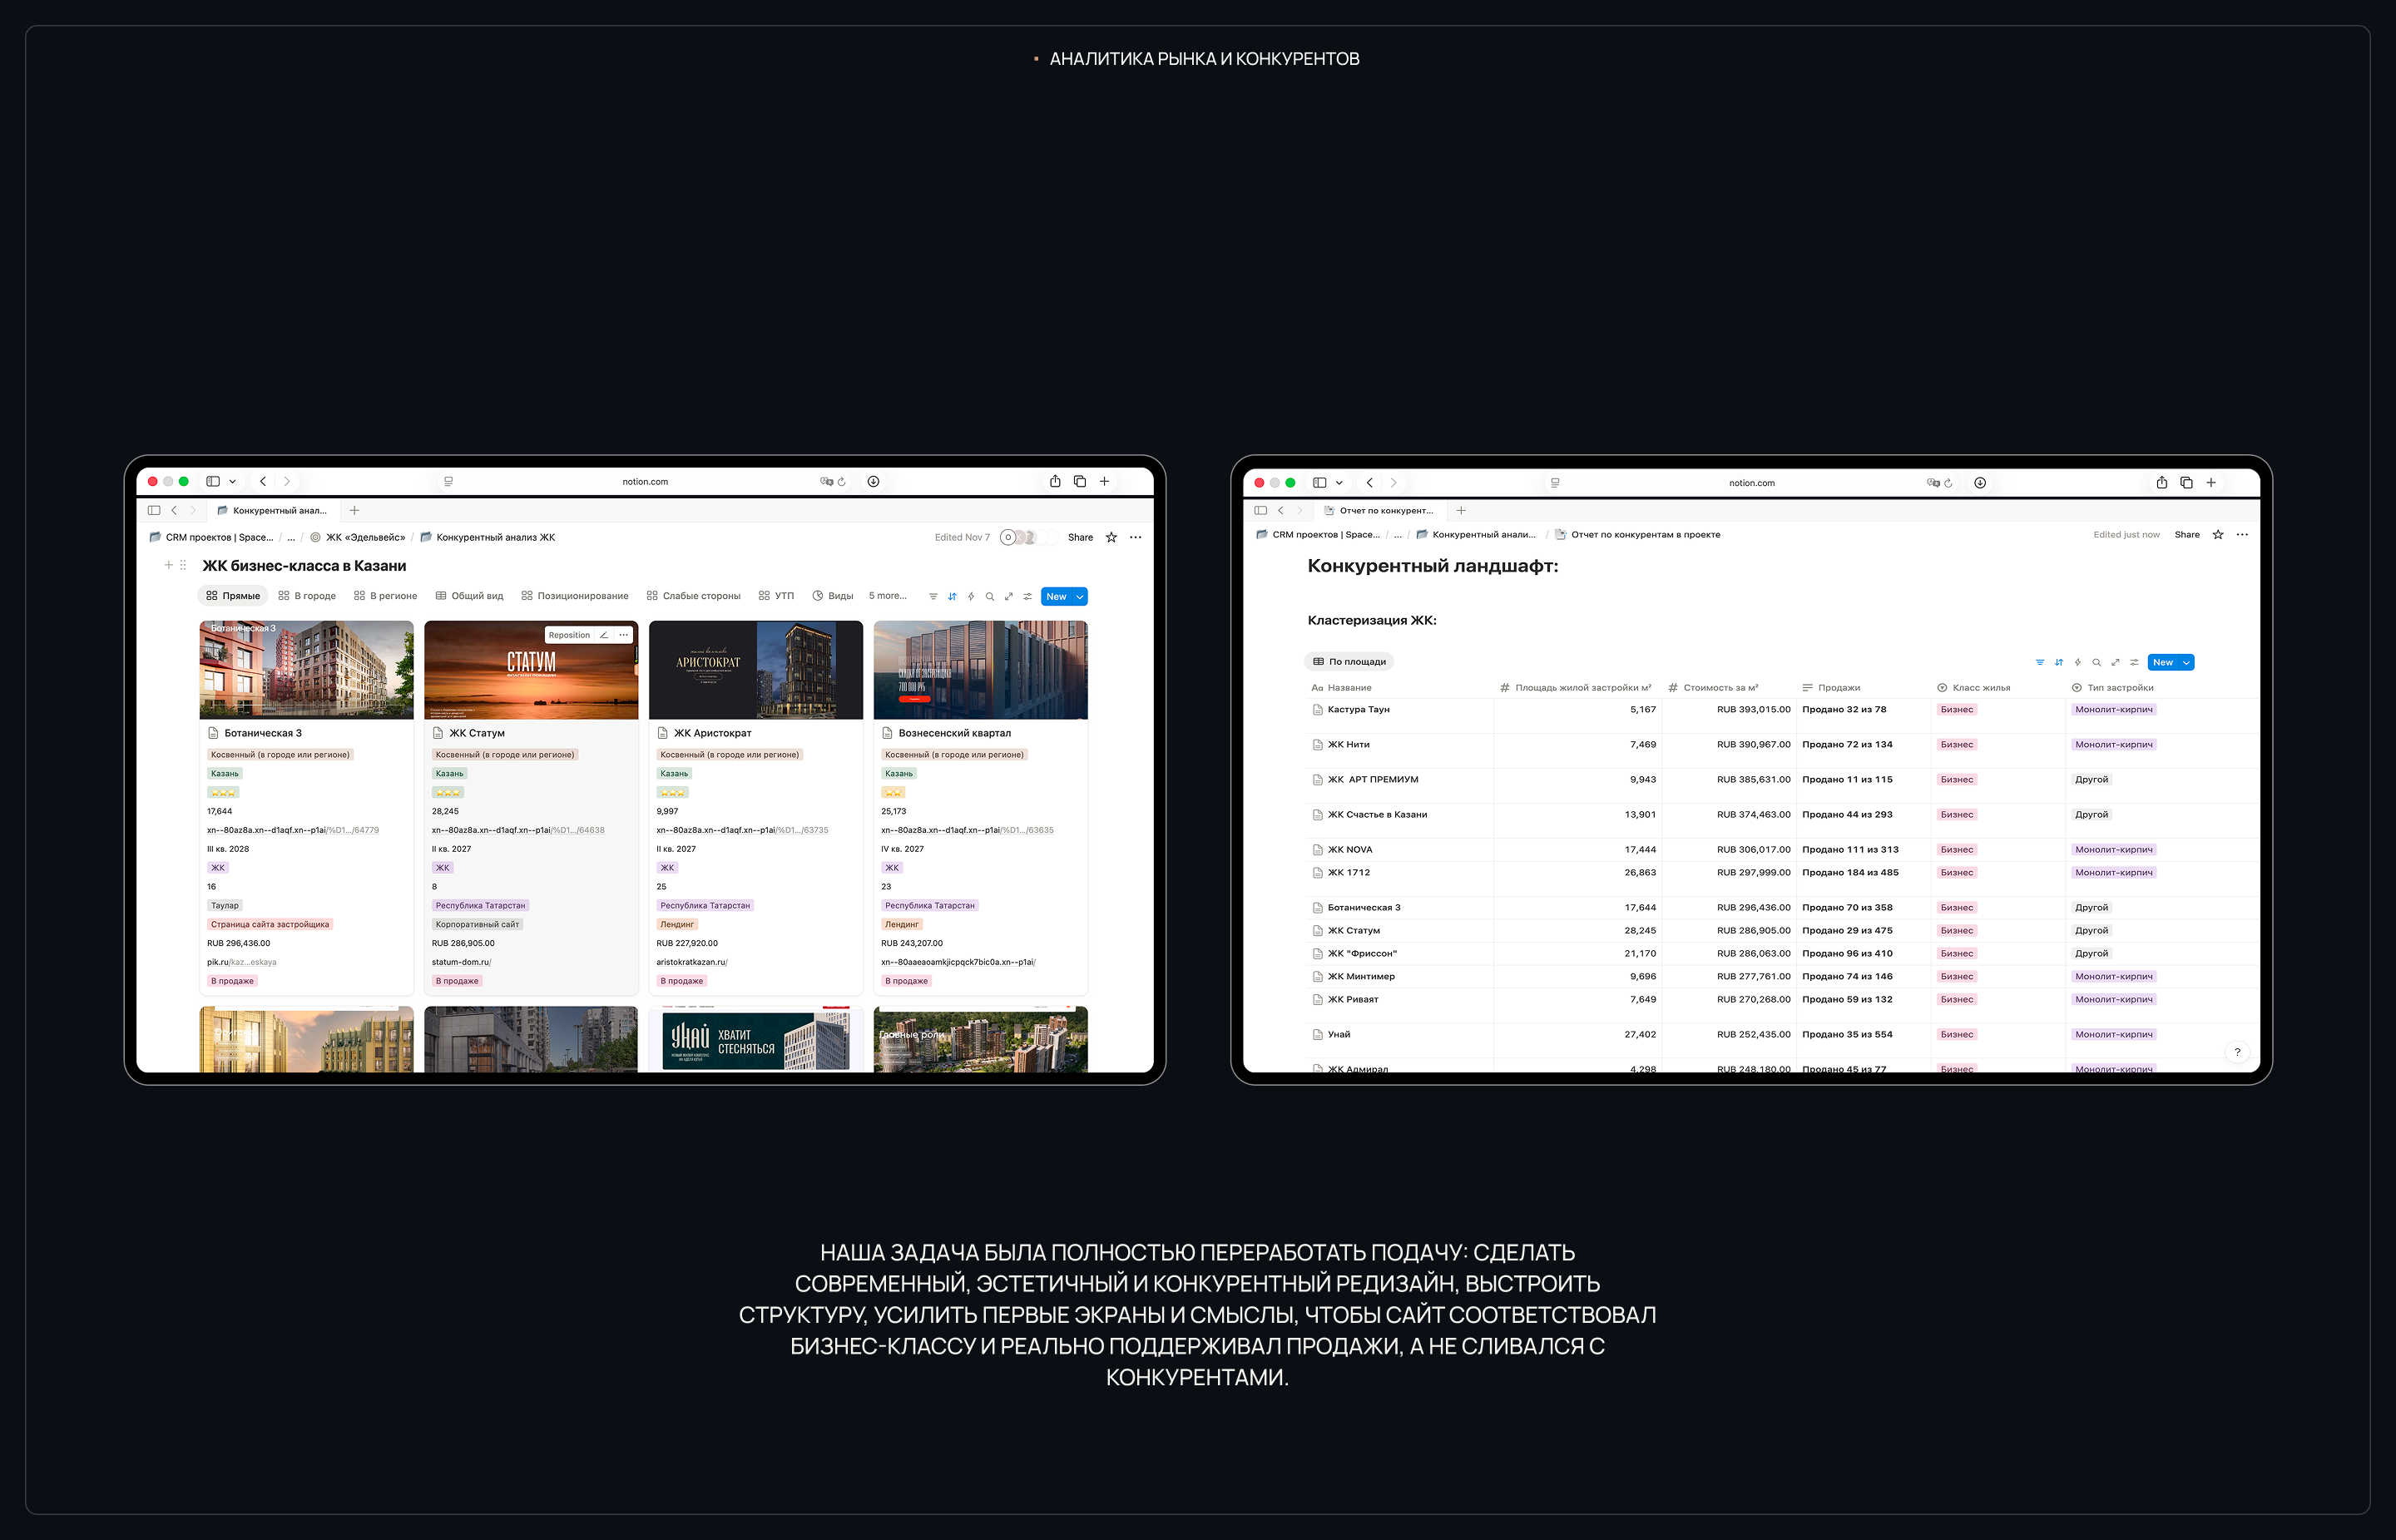Click the sort icon in the ЖК бизнес-класса gallery toolbar
This screenshot has height=1540, width=2396.
(952, 597)
